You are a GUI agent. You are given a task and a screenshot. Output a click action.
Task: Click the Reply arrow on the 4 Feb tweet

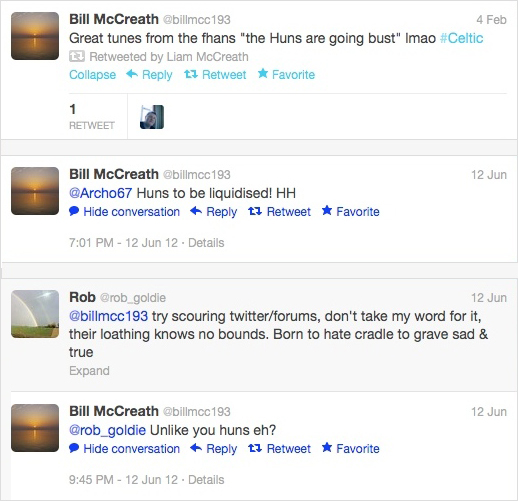click(132, 74)
